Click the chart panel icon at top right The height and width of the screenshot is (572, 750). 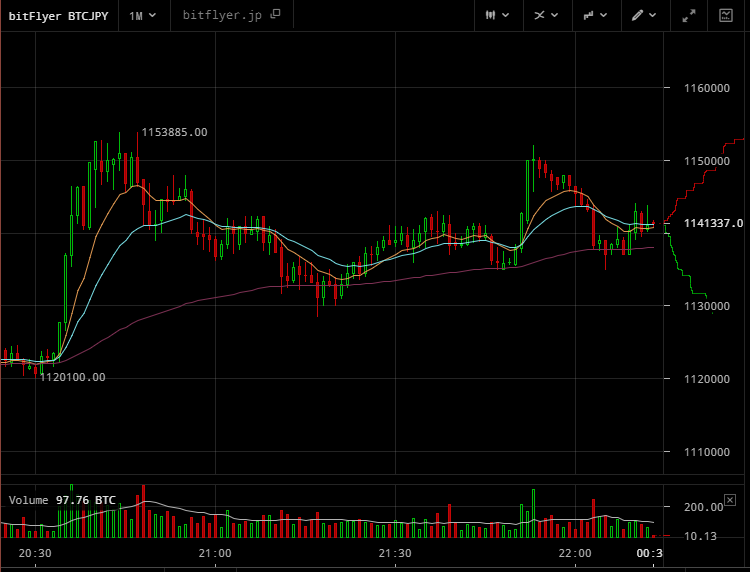pos(726,15)
